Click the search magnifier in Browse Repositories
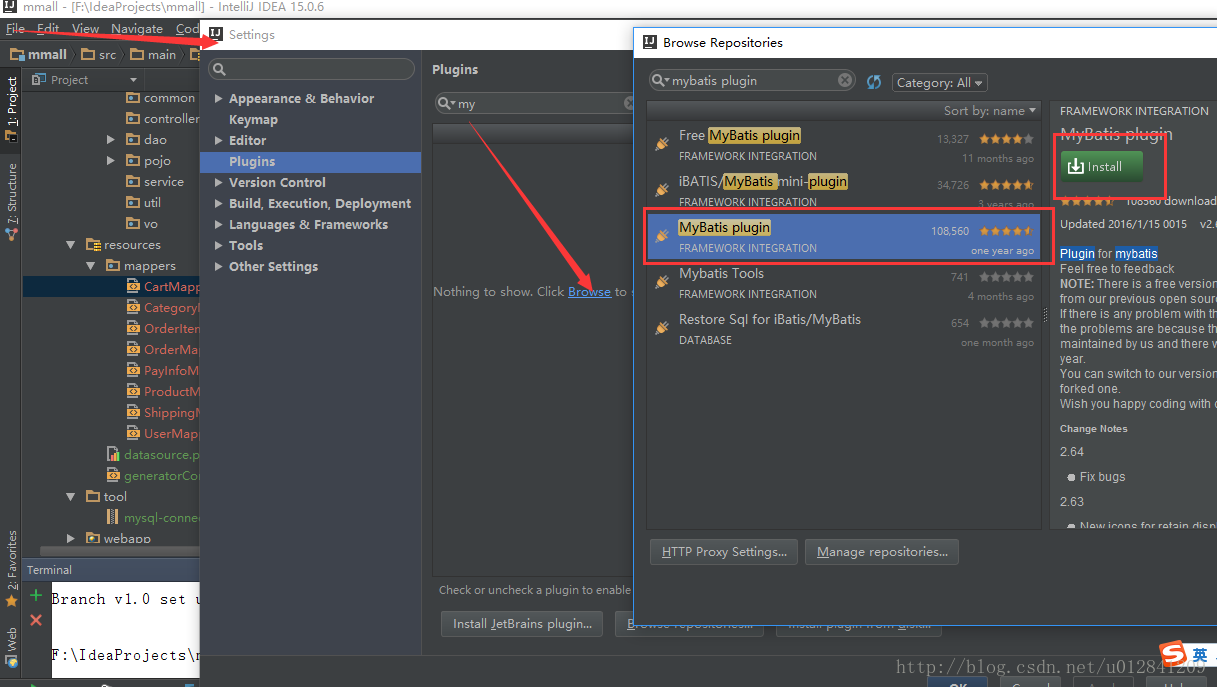The image size is (1217, 687). pyautogui.click(x=660, y=81)
